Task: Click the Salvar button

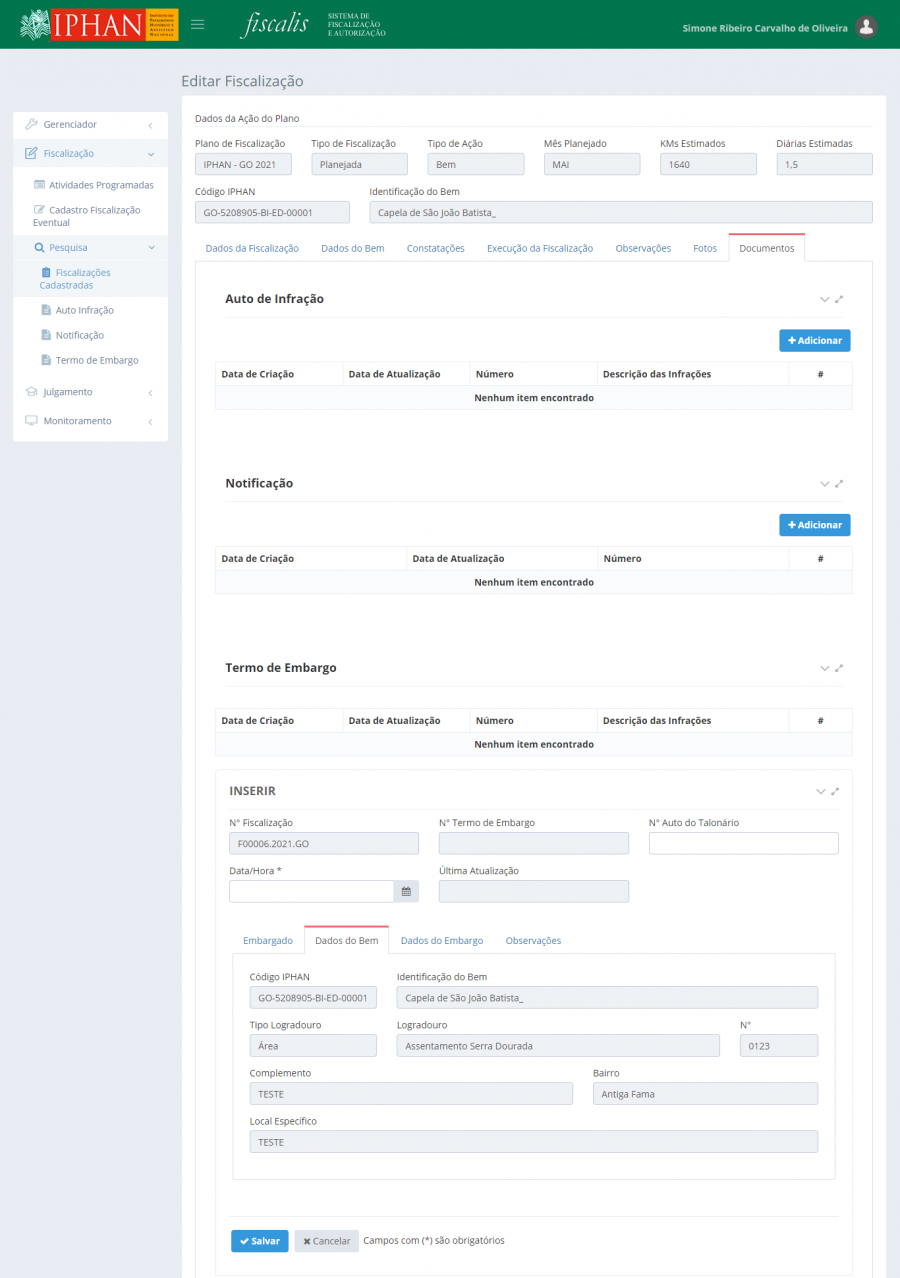Action: click(259, 1241)
